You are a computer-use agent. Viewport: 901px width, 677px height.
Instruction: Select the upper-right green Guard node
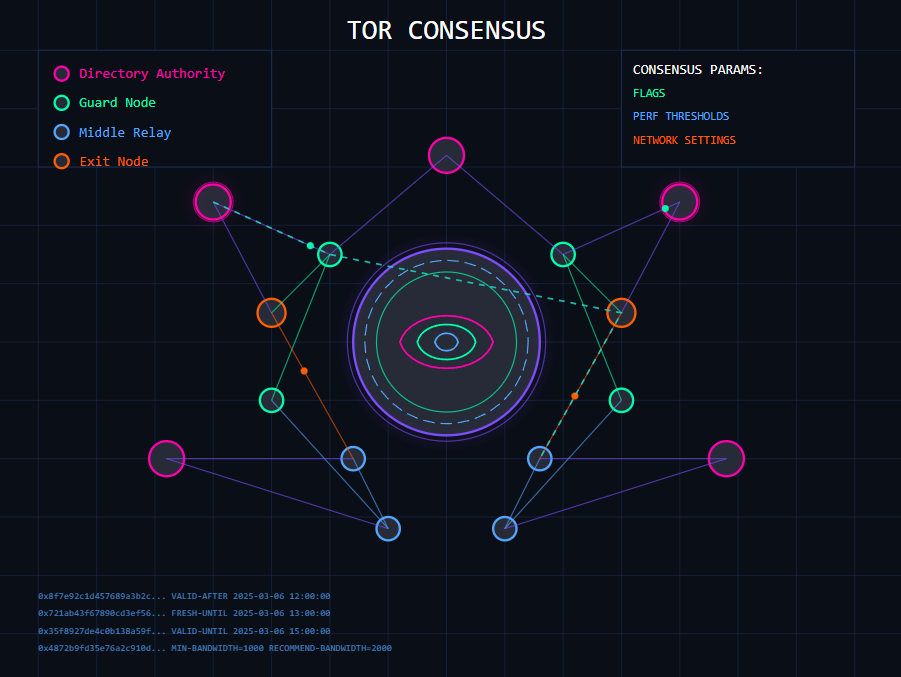[x=563, y=255]
